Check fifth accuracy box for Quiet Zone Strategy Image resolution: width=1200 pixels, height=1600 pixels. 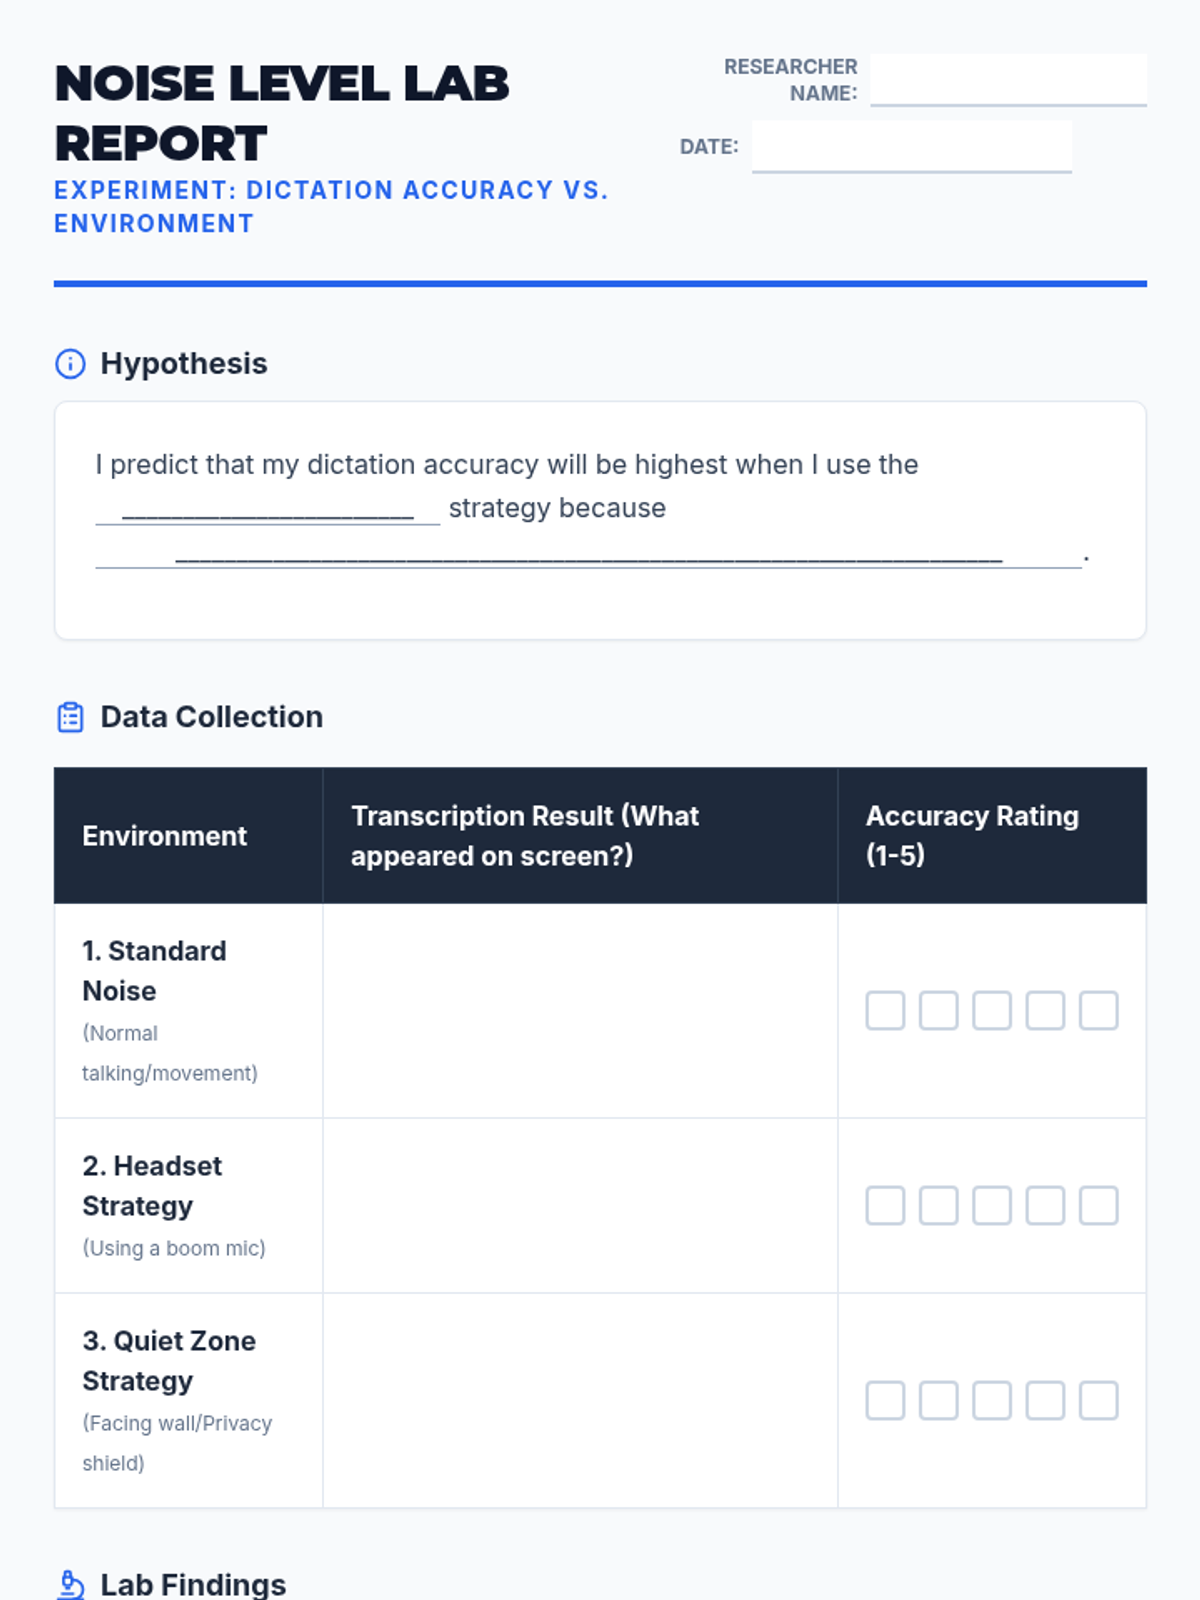1098,1401
